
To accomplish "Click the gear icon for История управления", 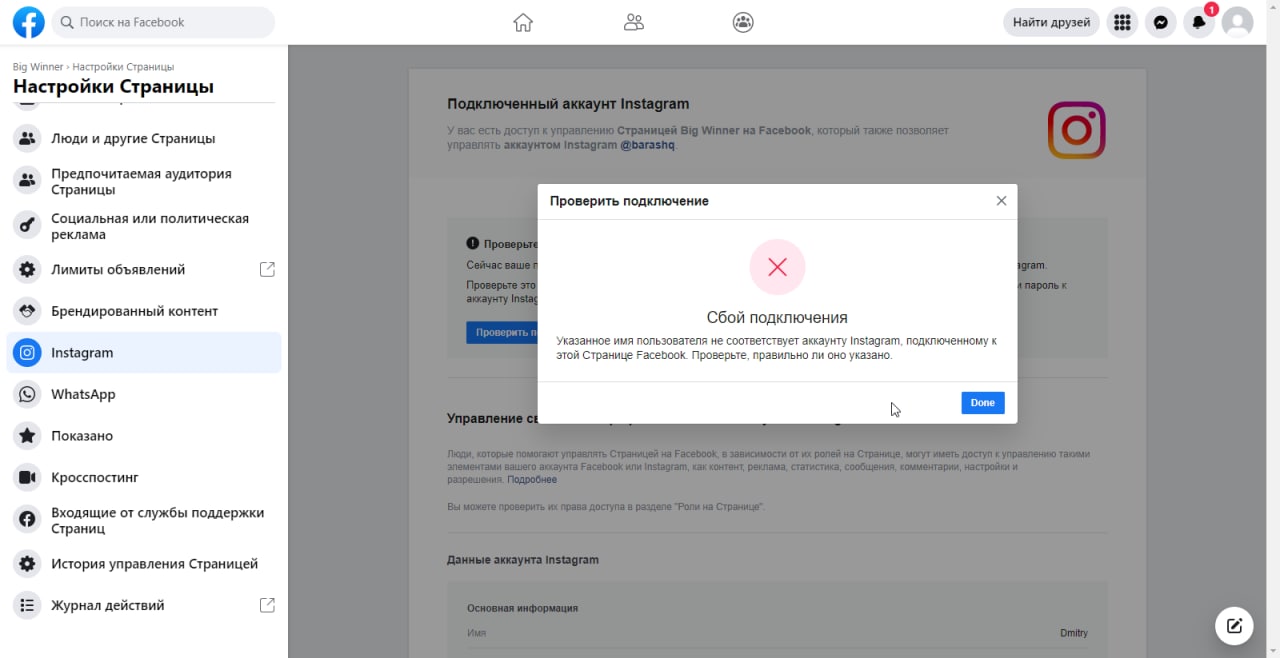I will point(28,564).
